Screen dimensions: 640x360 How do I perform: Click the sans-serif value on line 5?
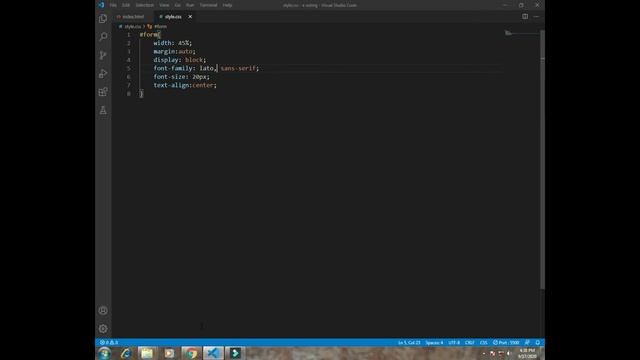pos(238,68)
